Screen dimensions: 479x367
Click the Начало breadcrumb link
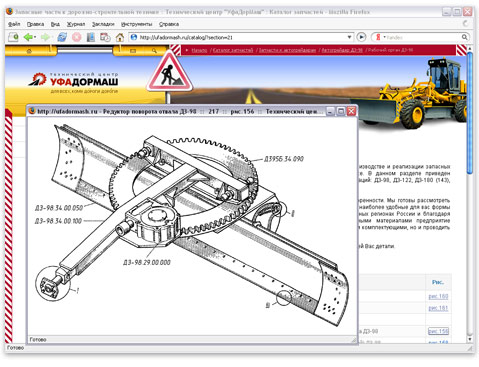click(x=199, y=50)
